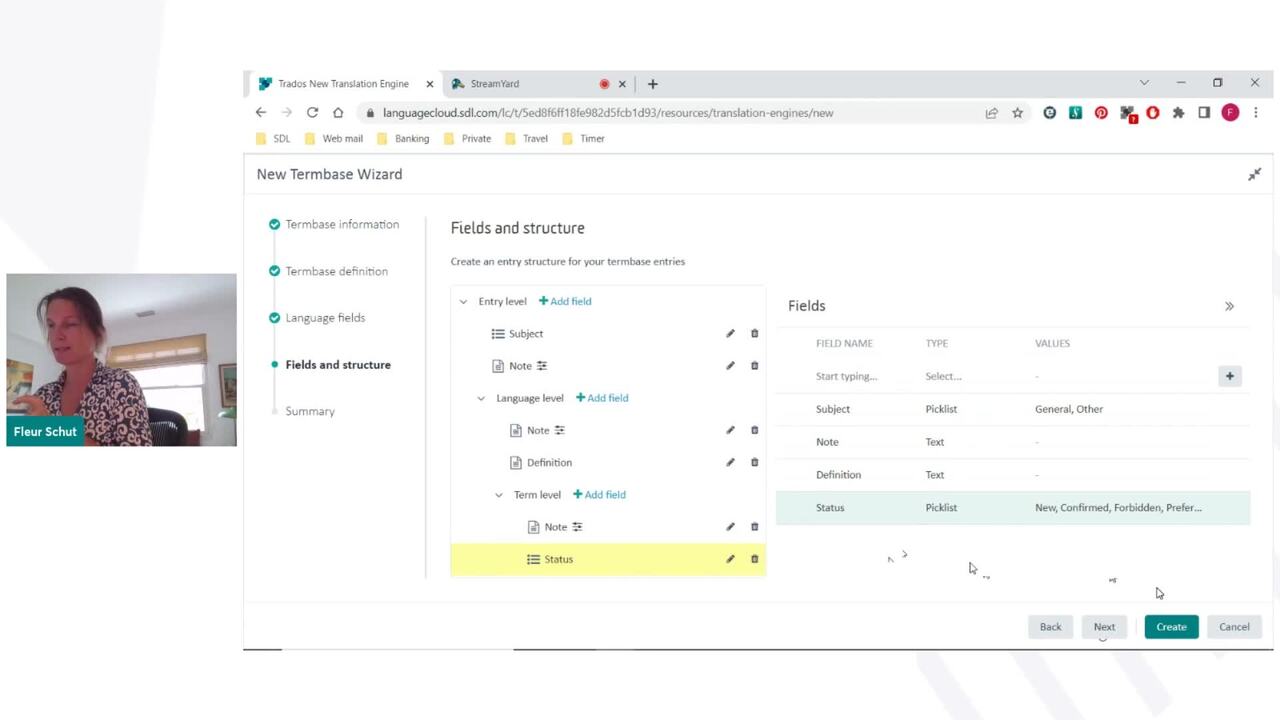Add new field with plus button
The width and height of the screenshot is (1280, 720).
(x=1230, y=376)
